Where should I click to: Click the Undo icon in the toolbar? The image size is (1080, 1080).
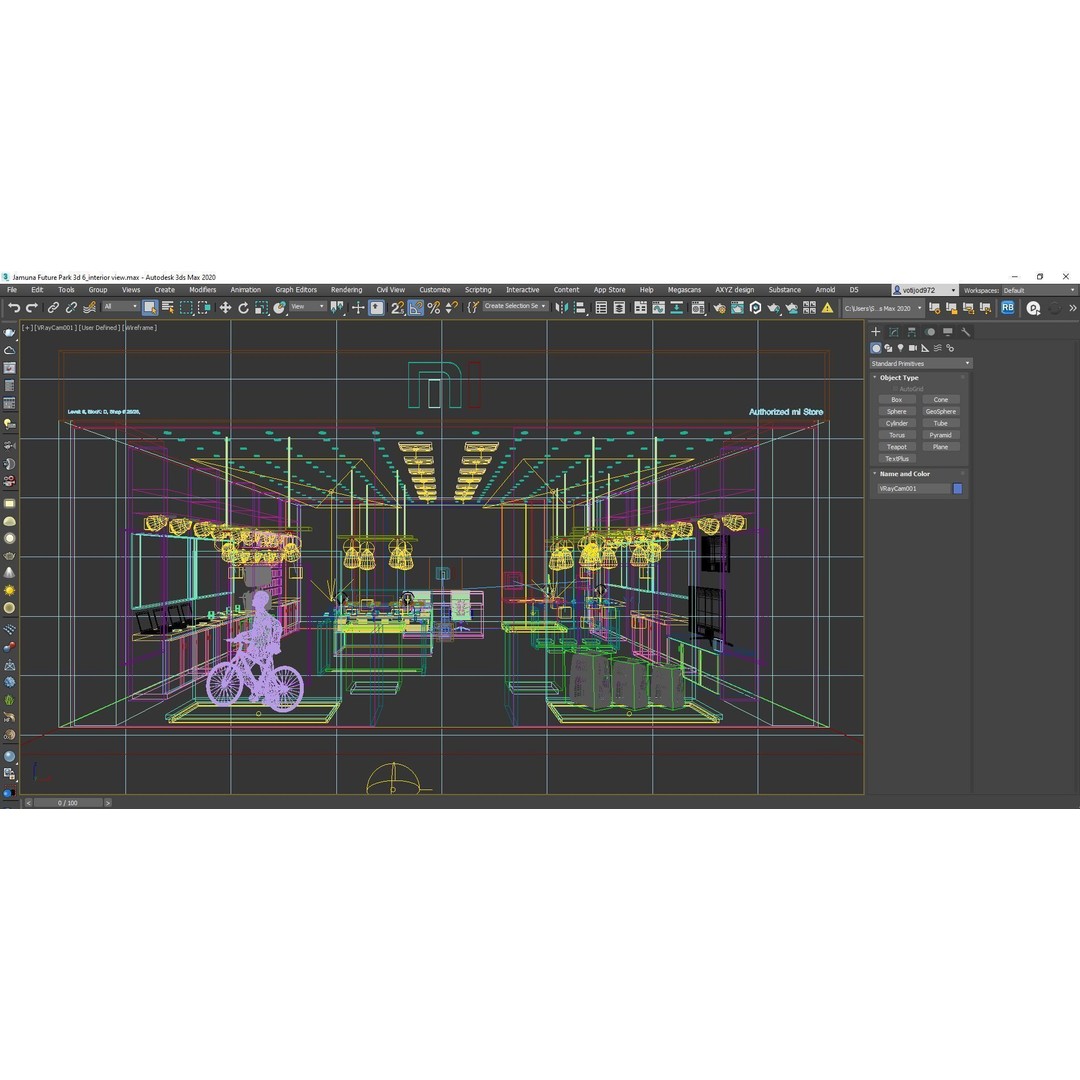[15, 307]
